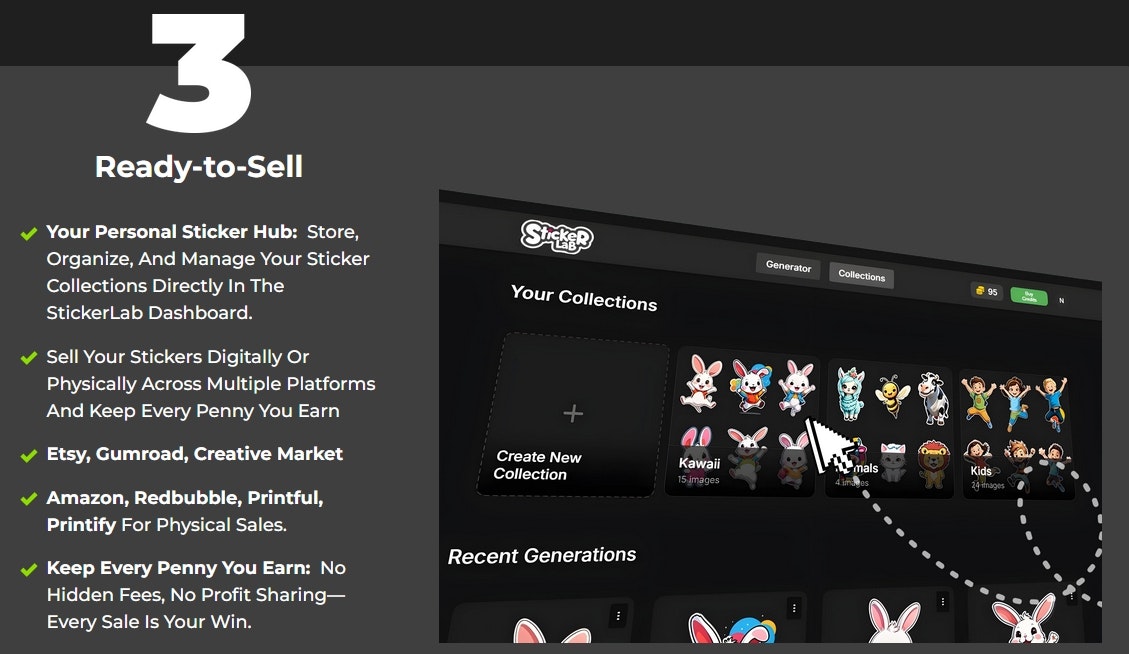Click the Create New Collection label

[537, 465]
